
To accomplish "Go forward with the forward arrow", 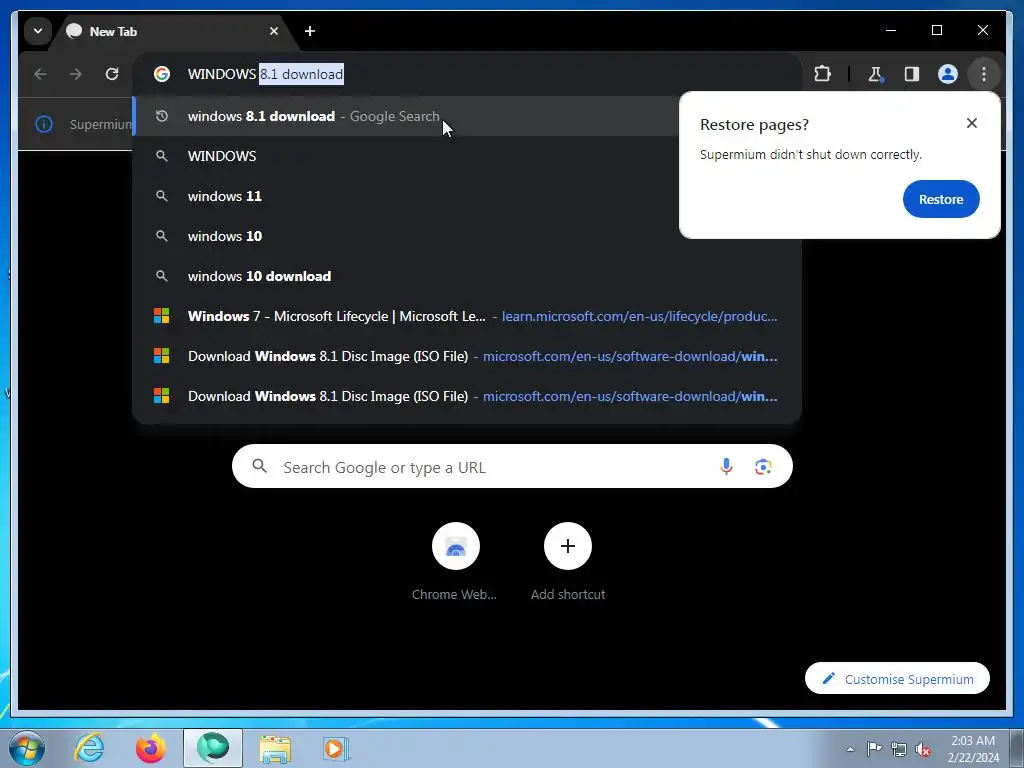I will pos(76,74).
